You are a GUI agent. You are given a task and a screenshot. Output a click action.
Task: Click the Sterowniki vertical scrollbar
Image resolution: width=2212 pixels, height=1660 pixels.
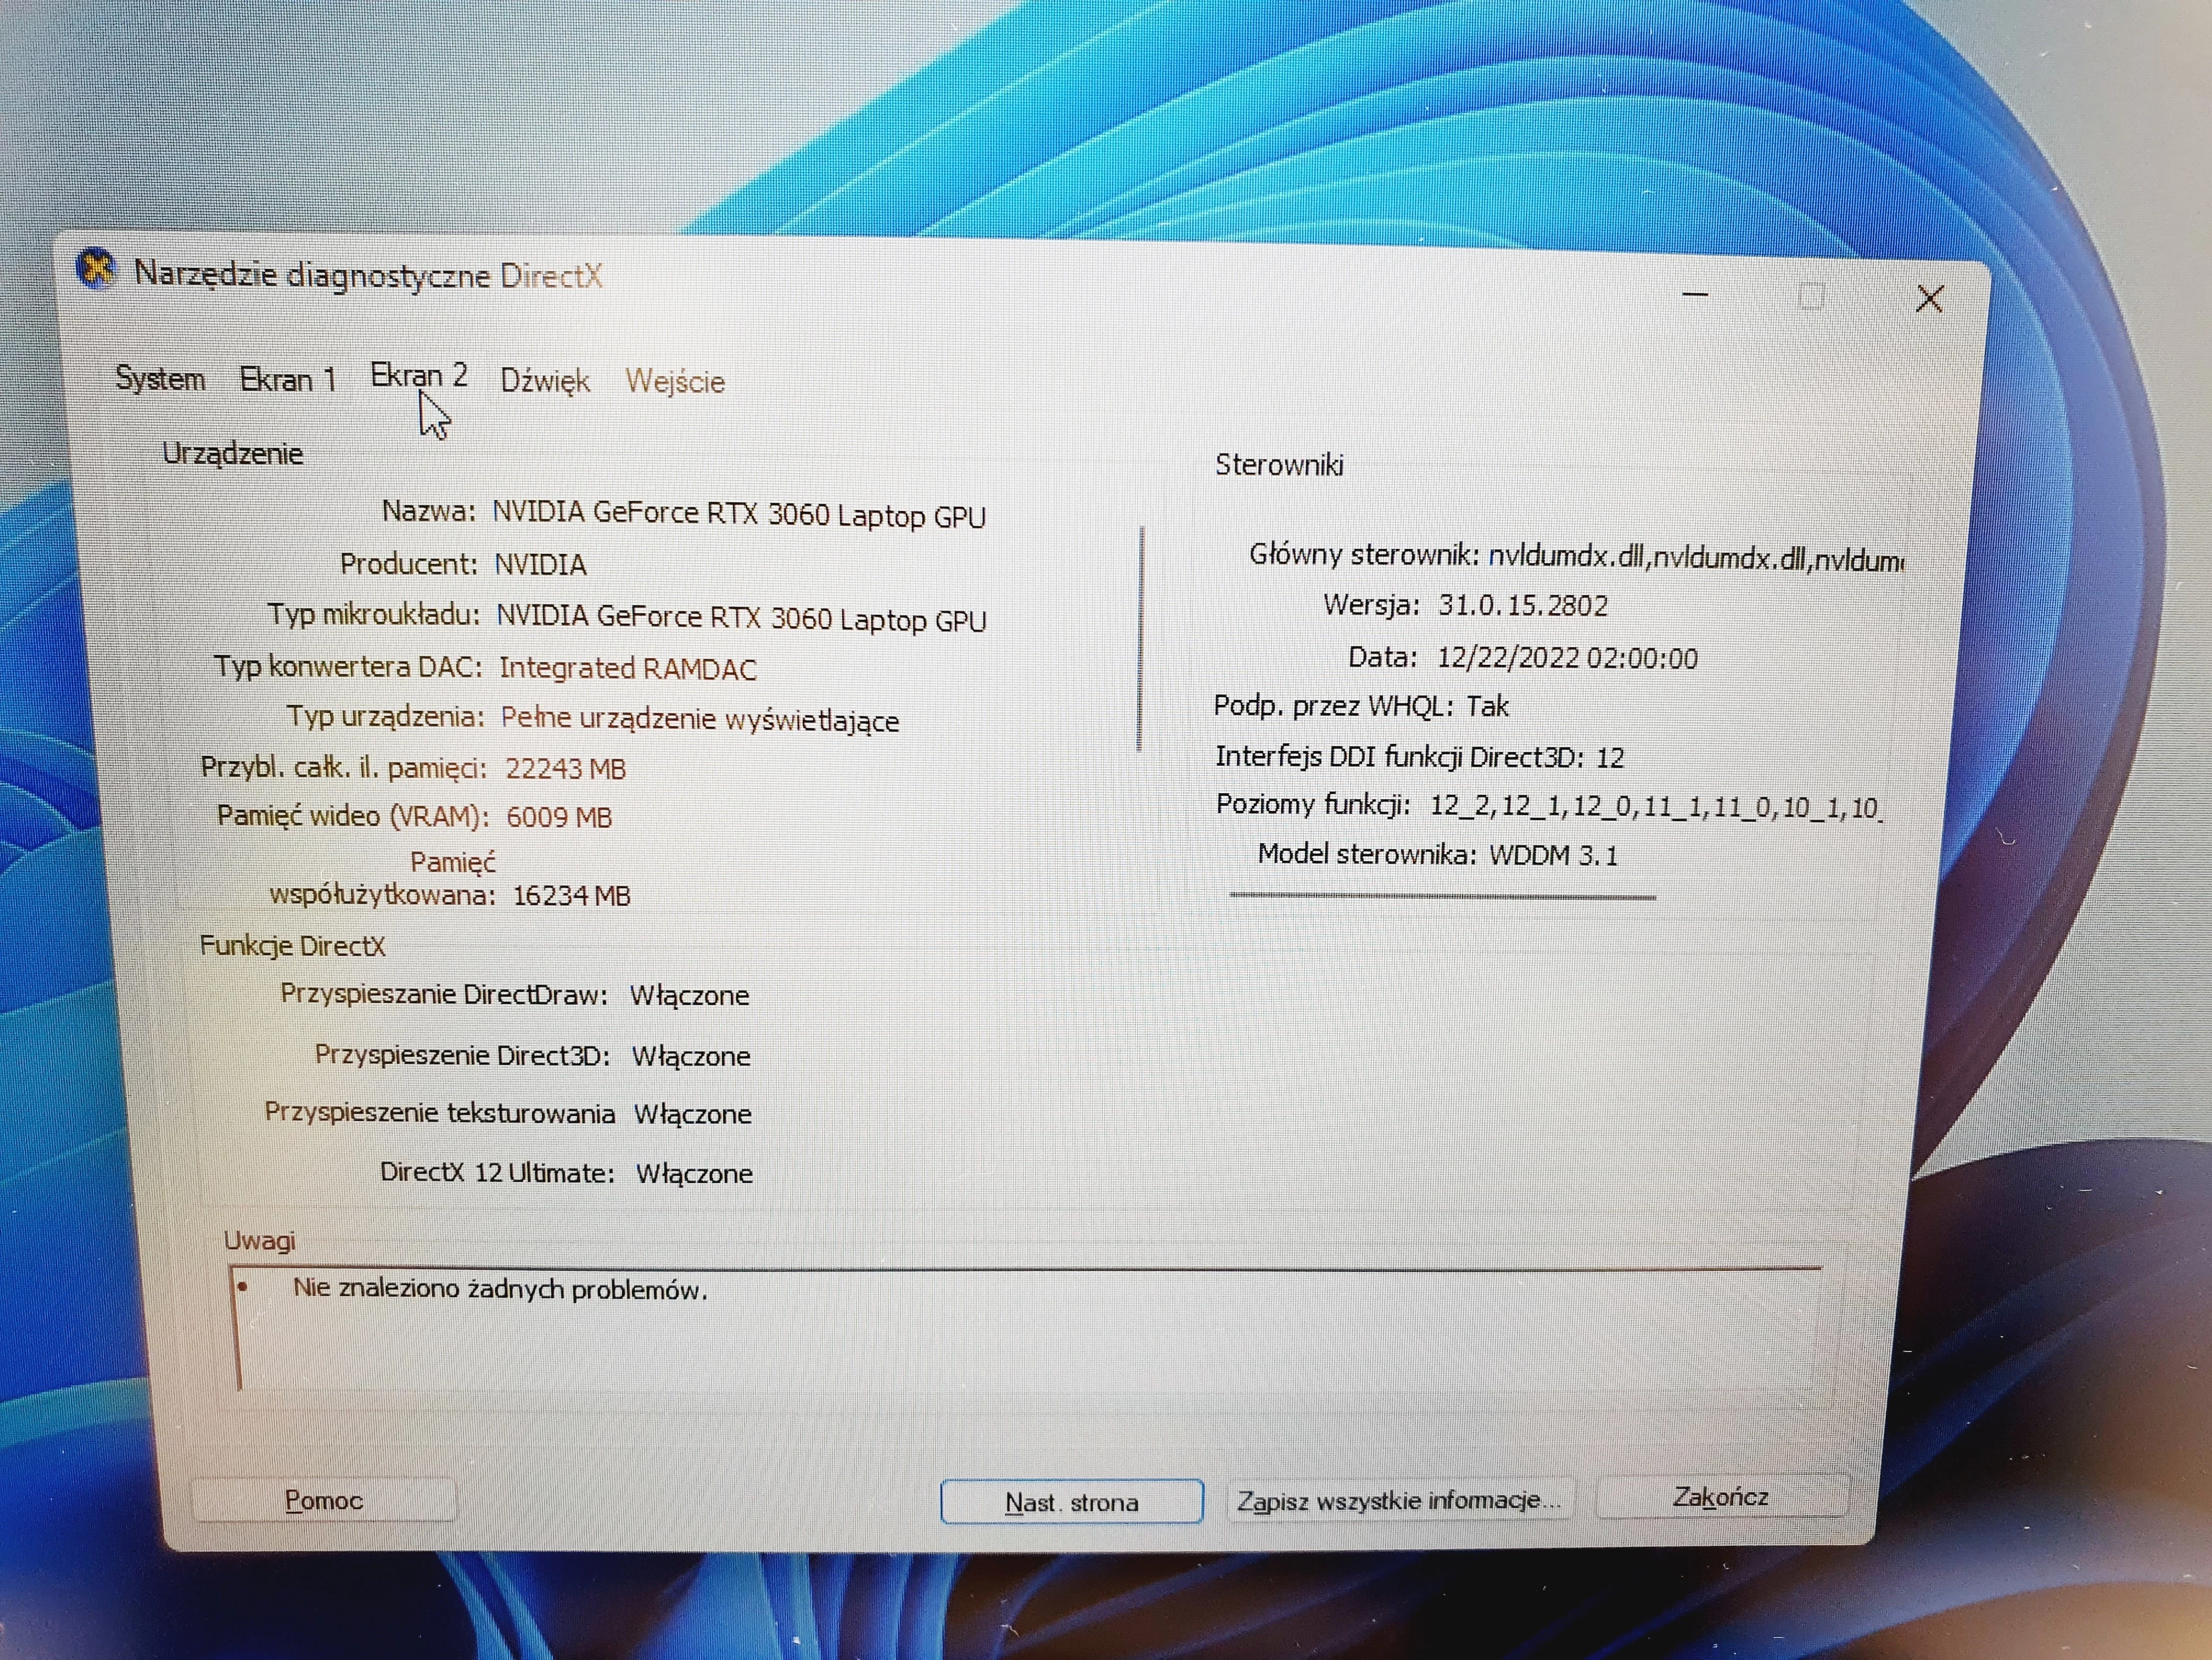[1141, 638]
